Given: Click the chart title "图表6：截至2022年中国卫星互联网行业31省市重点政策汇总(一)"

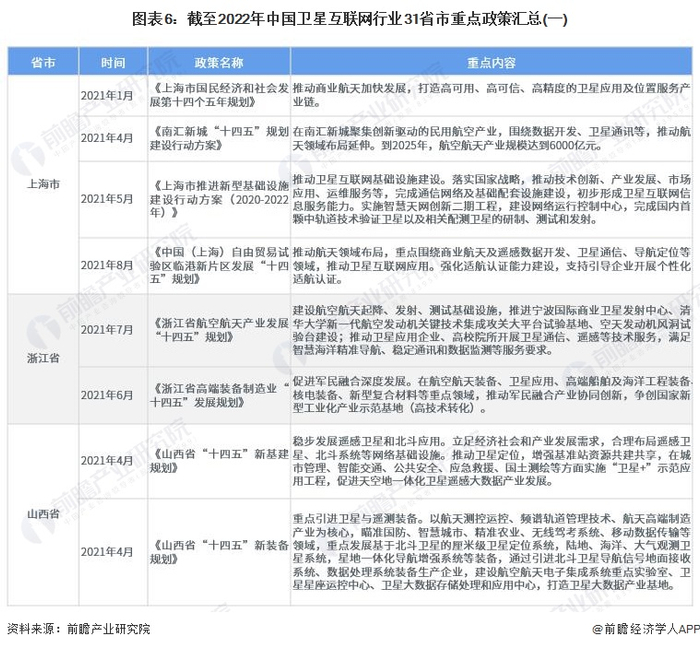Looking at the screenshot, I should [x=350, y=19].
